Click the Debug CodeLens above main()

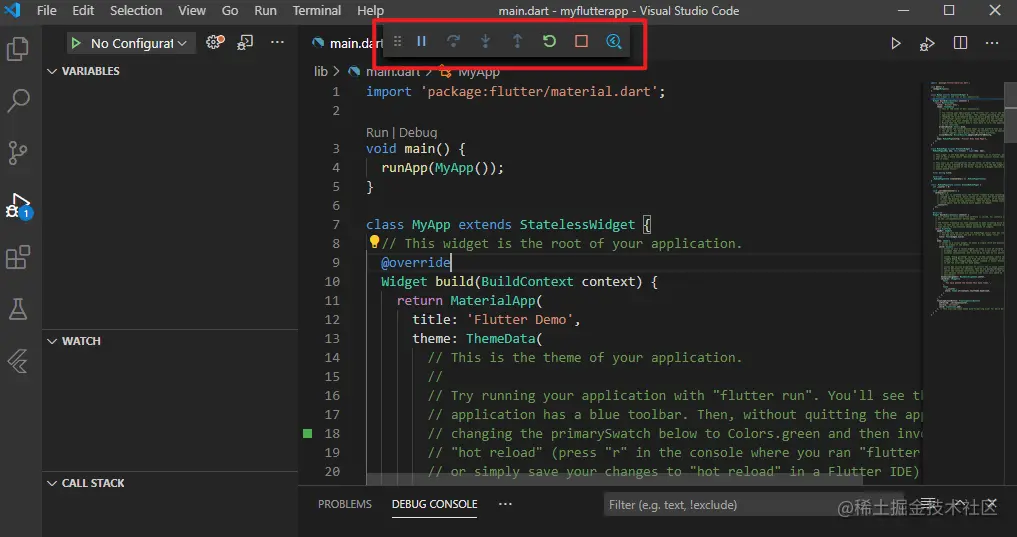click(418, 132)
